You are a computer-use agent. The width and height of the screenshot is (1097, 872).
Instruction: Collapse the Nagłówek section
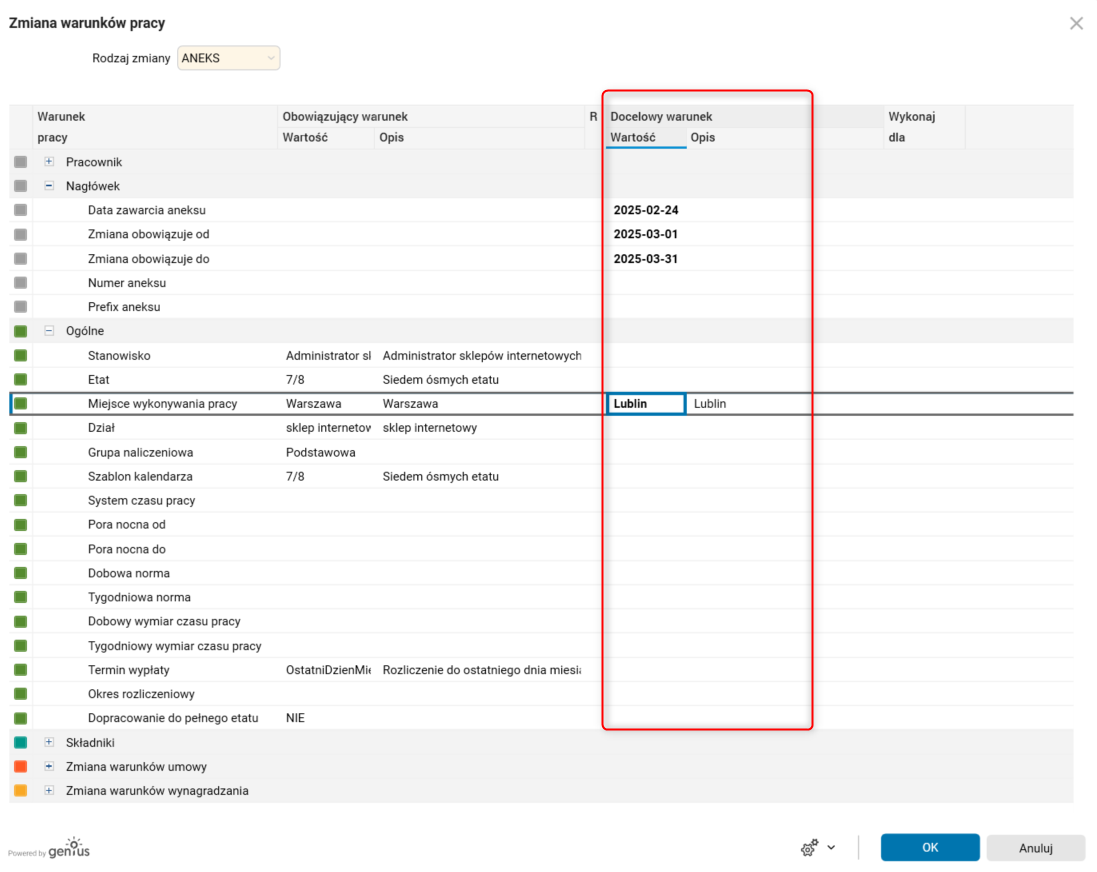point(49,186)
